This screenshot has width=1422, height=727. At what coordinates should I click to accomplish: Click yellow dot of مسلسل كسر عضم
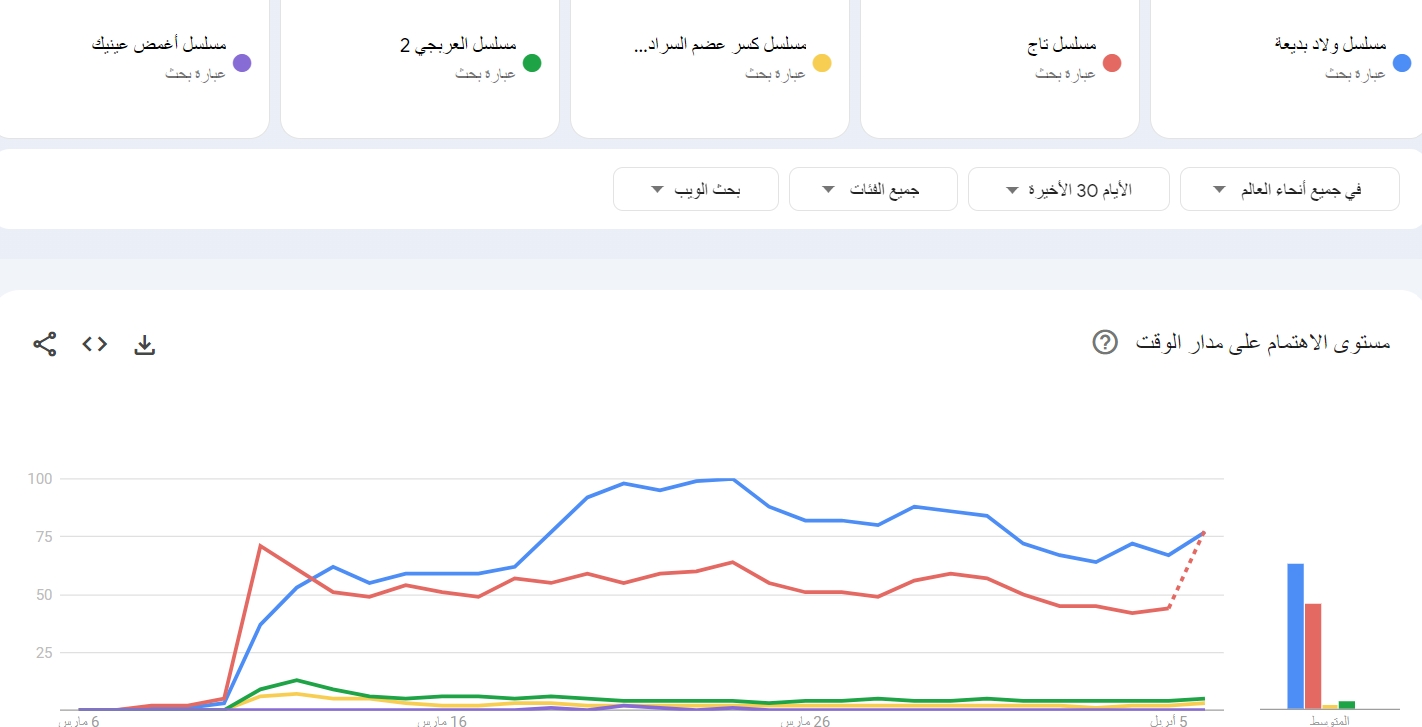tap(822, 63)
